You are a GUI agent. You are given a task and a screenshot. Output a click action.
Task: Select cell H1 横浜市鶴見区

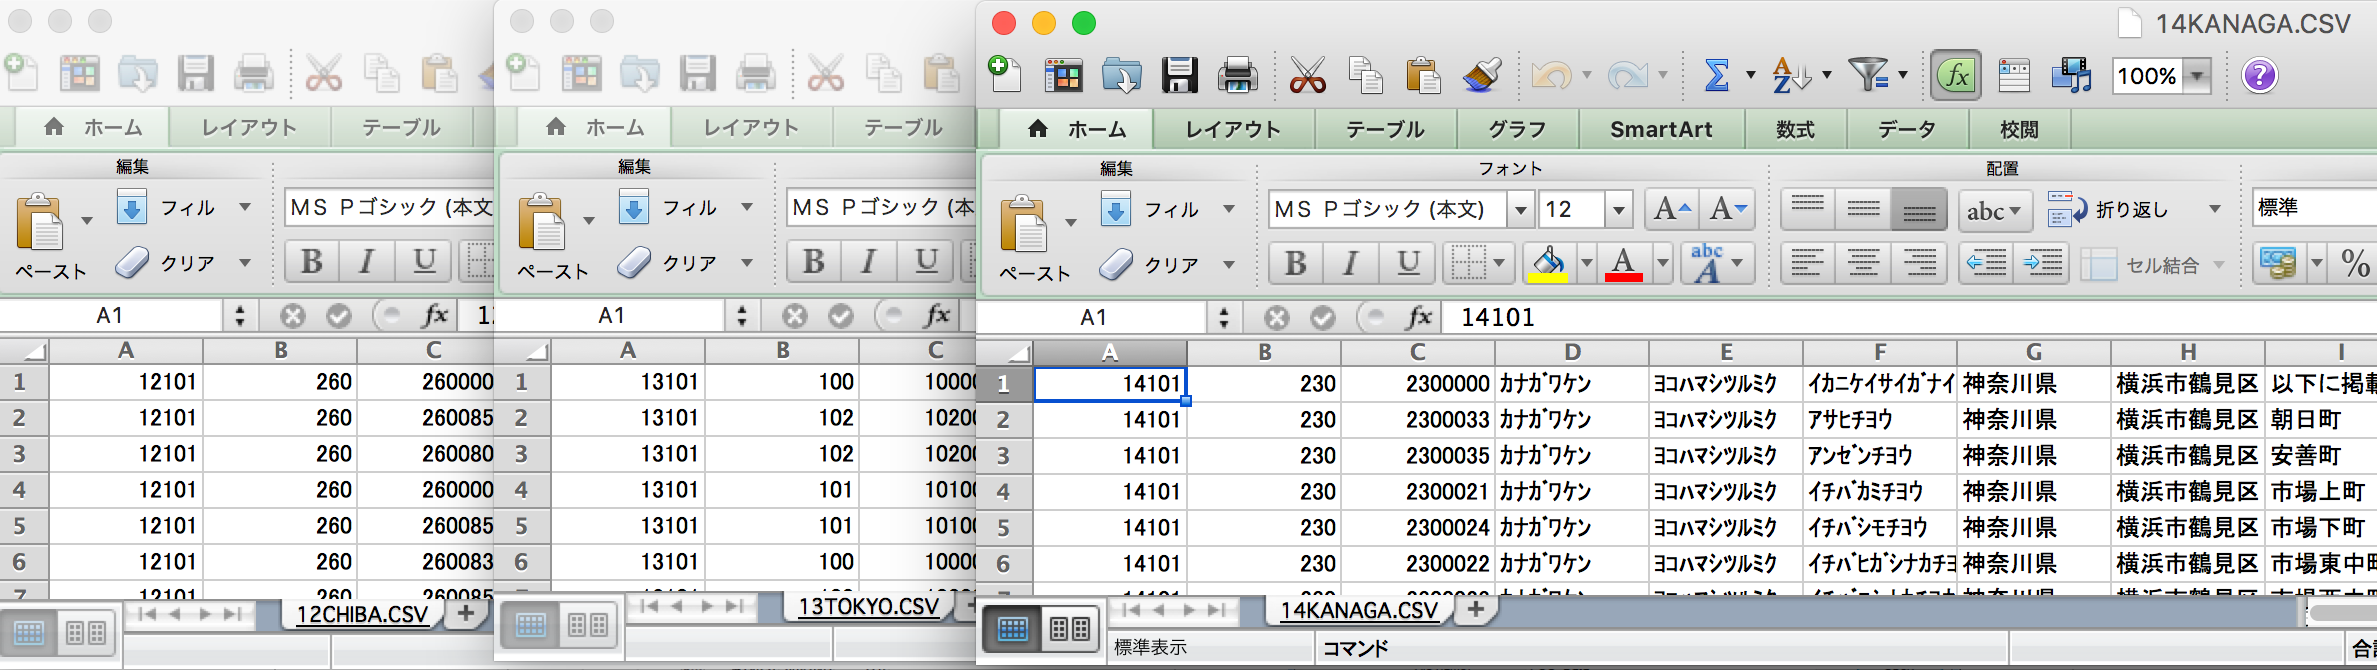[2187, 383]
